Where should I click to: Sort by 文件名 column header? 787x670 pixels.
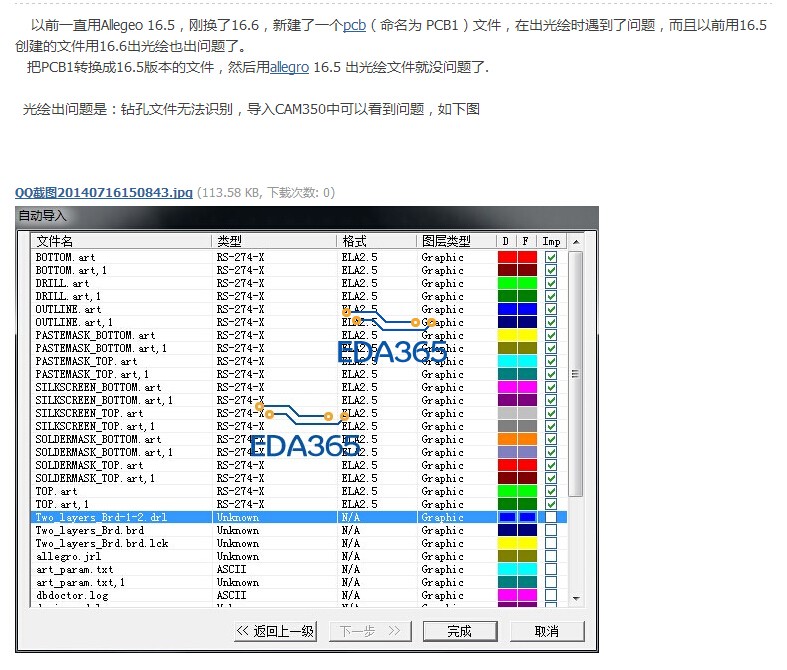coord(121,241)
